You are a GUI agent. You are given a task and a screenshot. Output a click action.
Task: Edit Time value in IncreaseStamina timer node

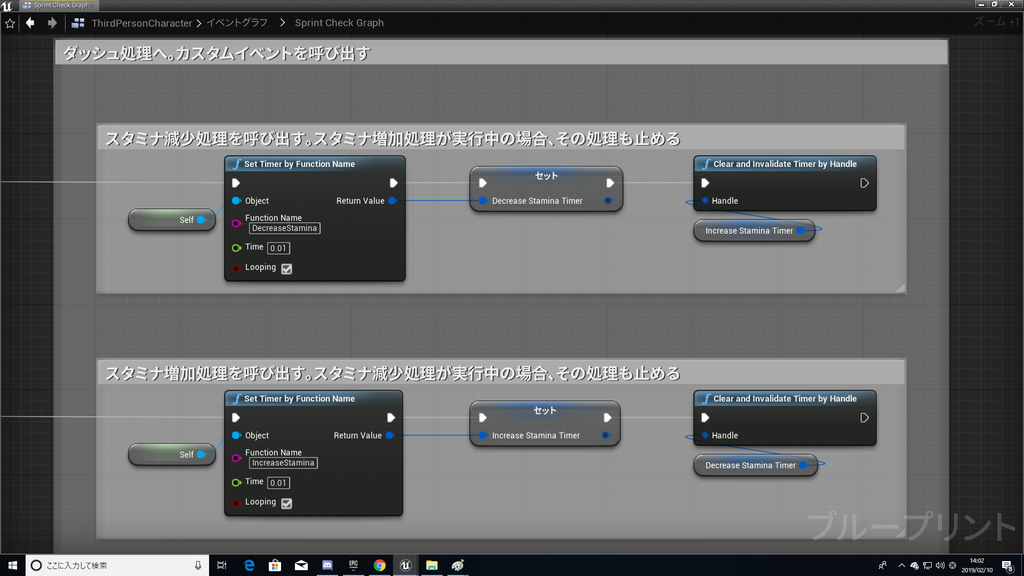(x=278, y=483)
